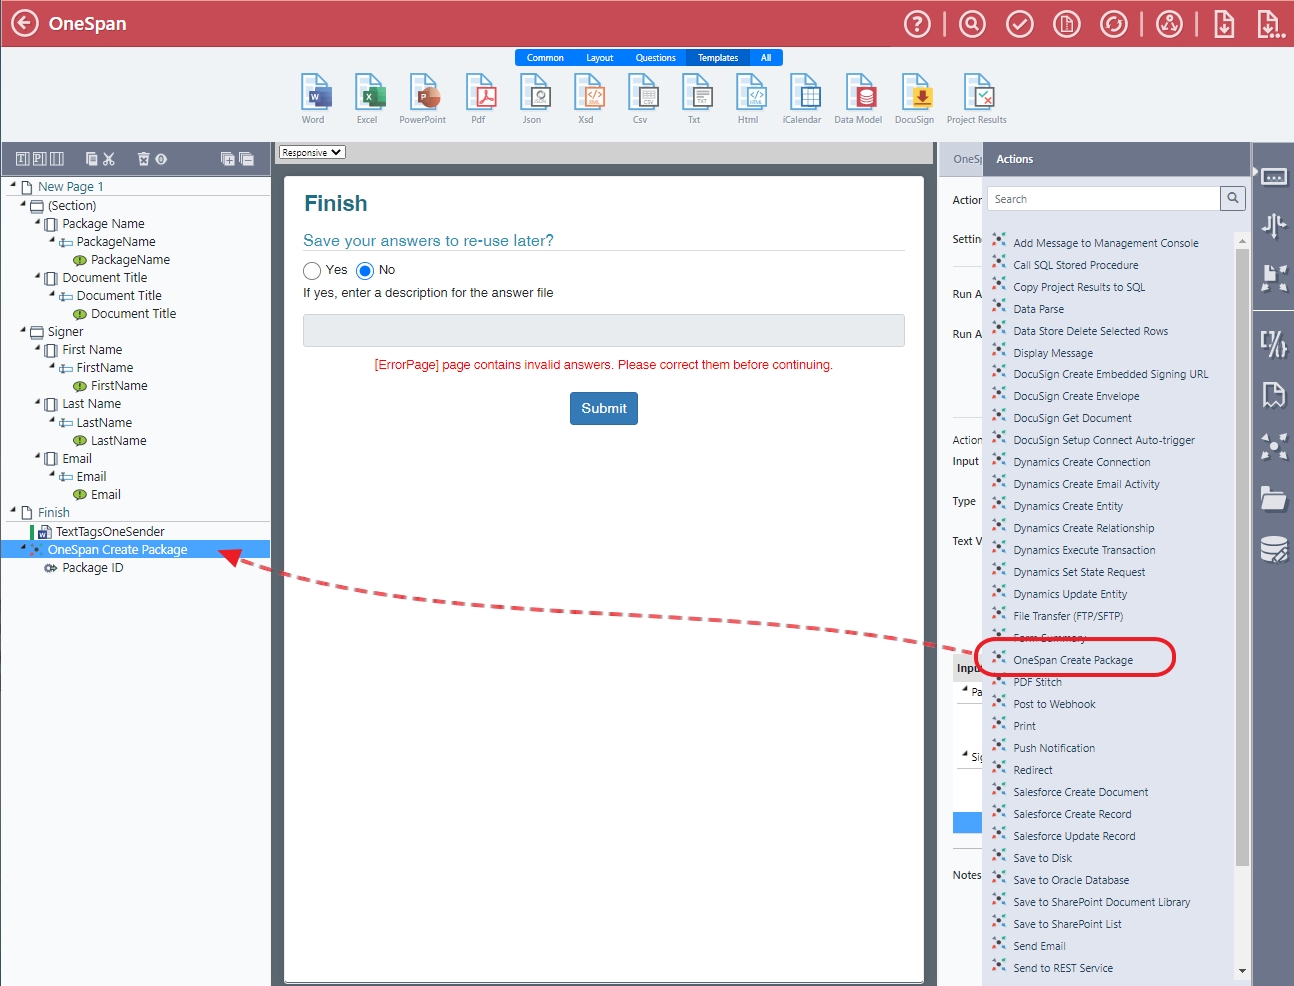Screen dimensions: 1294x986
Task: Collapse the Package Name question node
Action: point(38,222)
